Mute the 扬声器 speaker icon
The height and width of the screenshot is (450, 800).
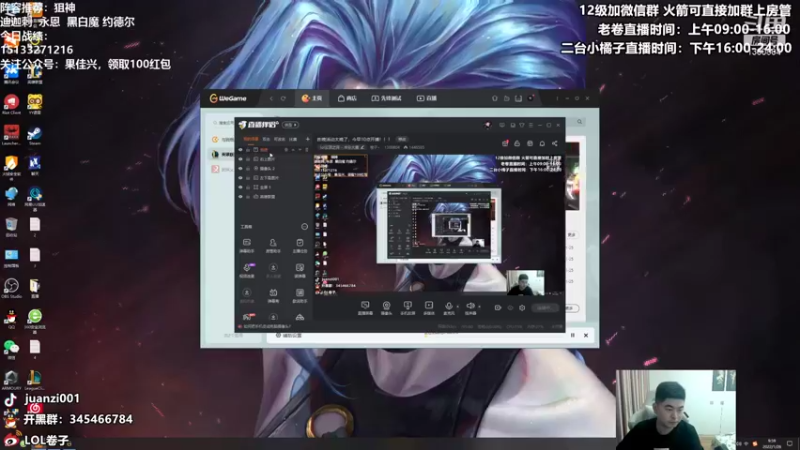click(x=470, y=306)
